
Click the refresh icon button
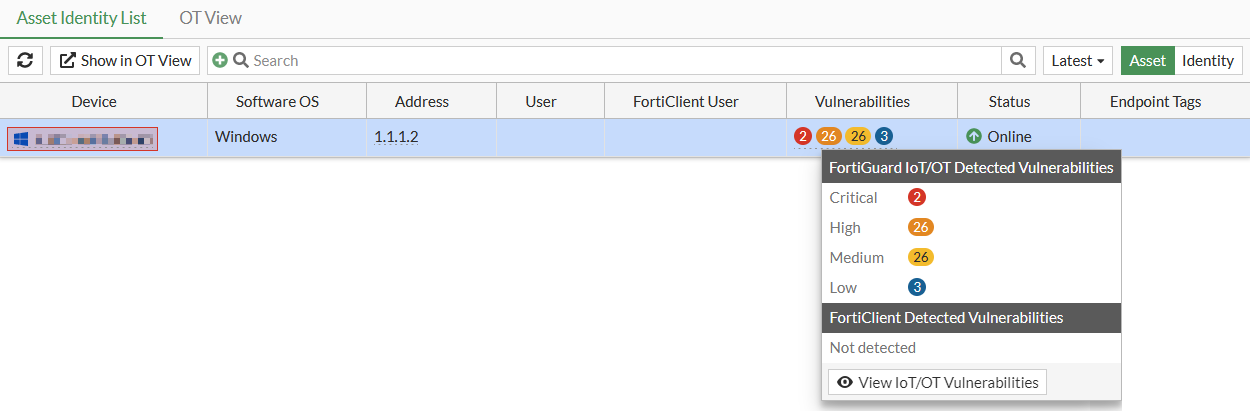point(25,60)
